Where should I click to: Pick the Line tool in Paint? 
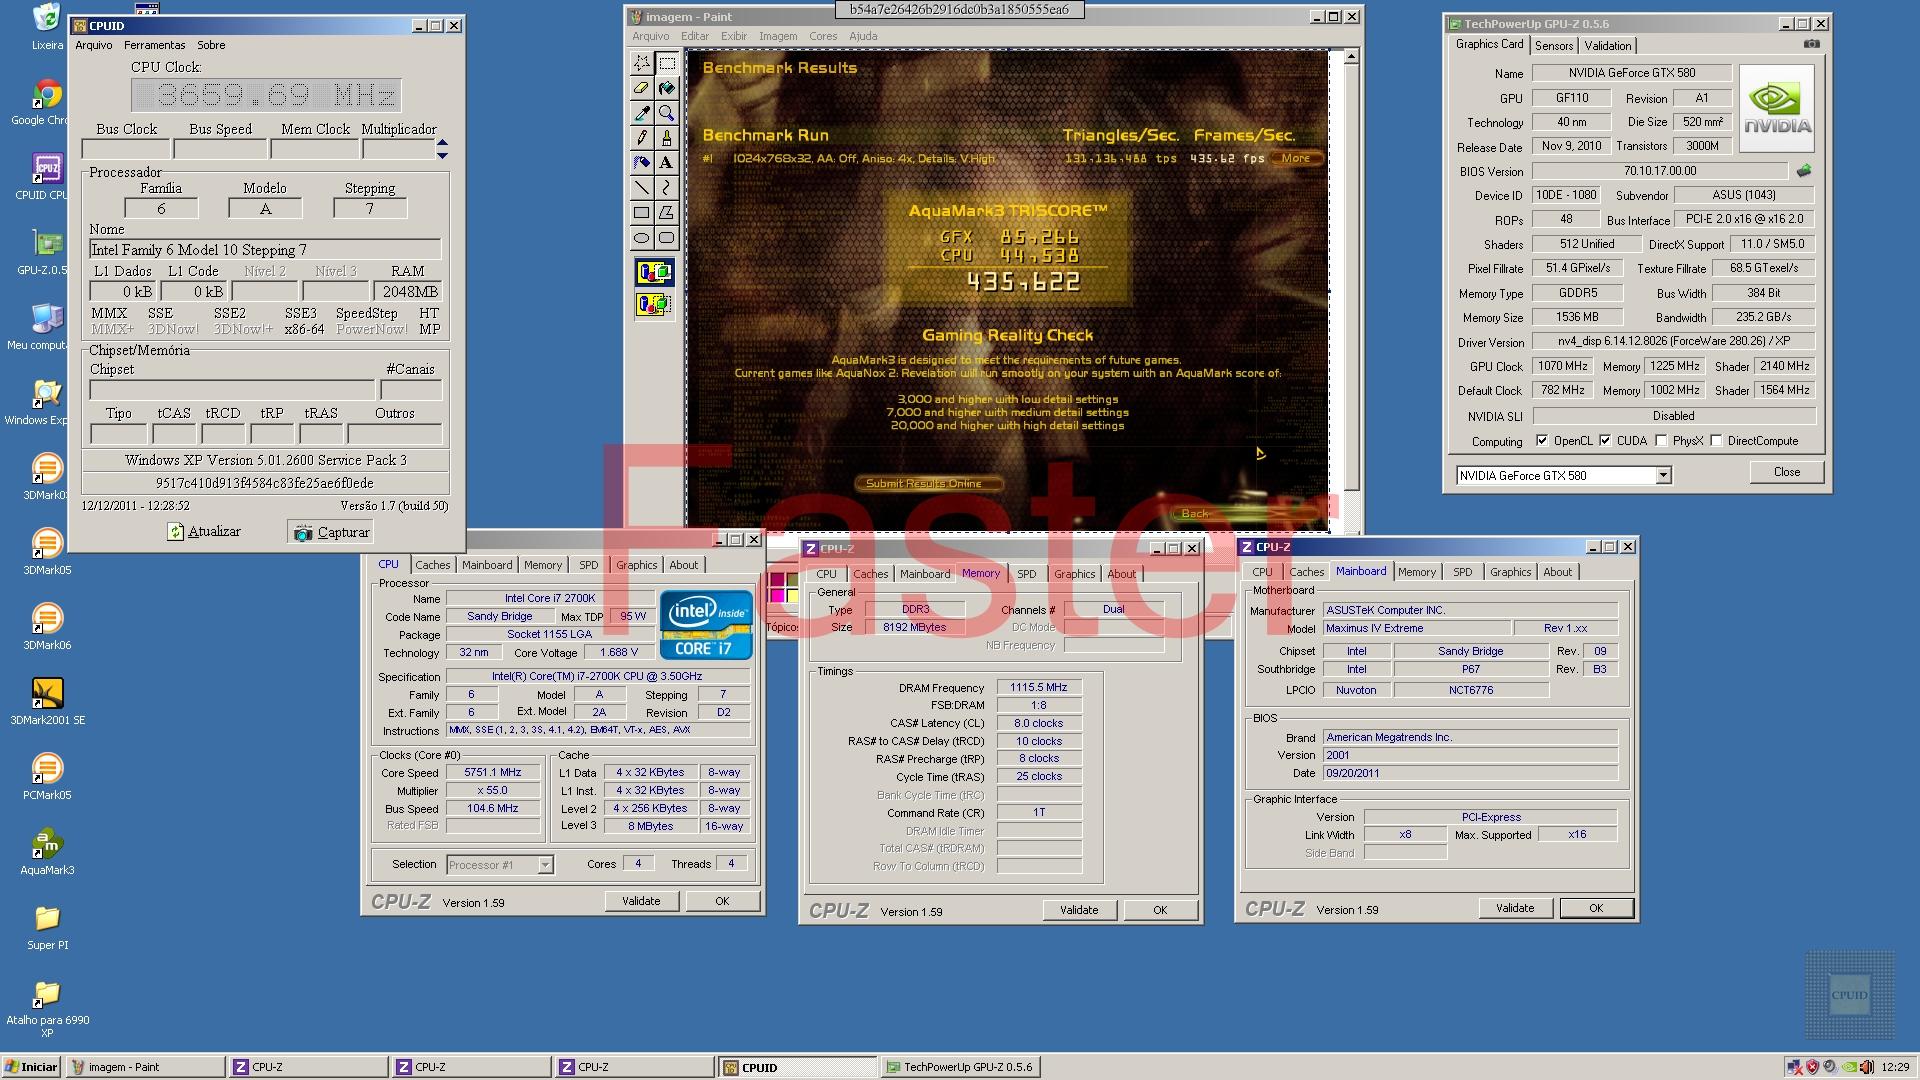coord(642,188)
